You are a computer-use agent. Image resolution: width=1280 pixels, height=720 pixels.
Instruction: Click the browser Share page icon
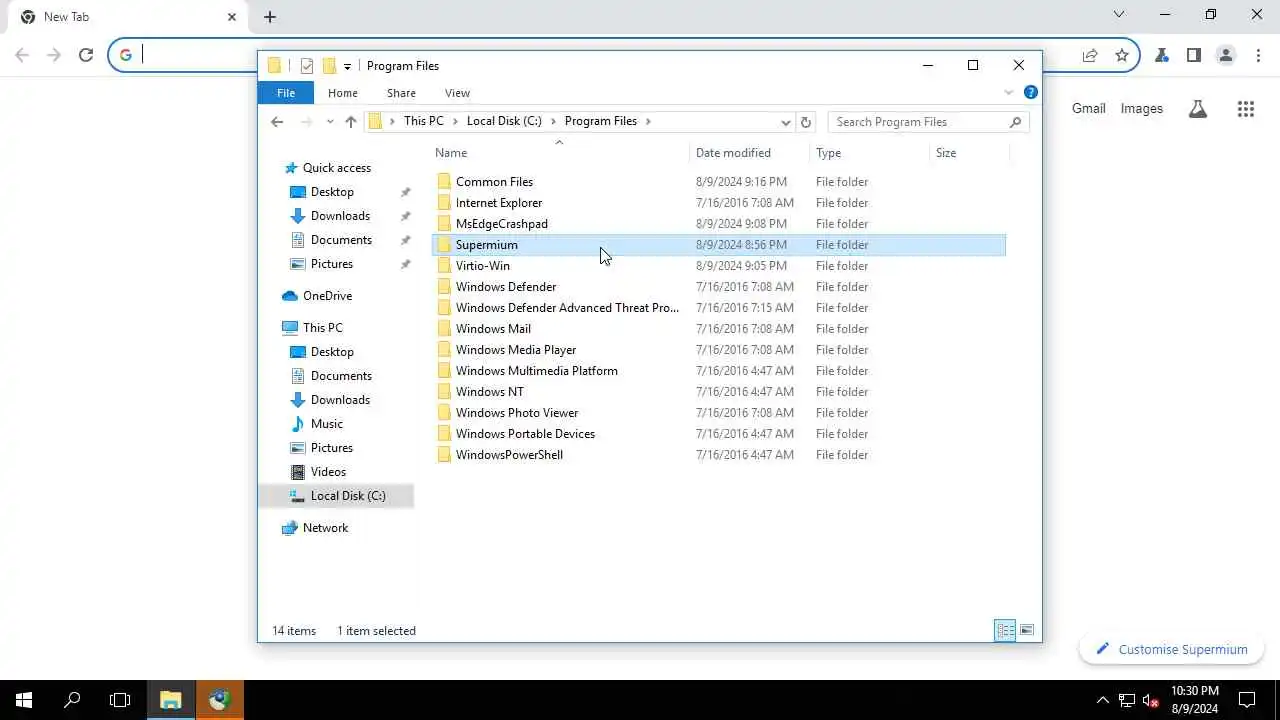1090,55
